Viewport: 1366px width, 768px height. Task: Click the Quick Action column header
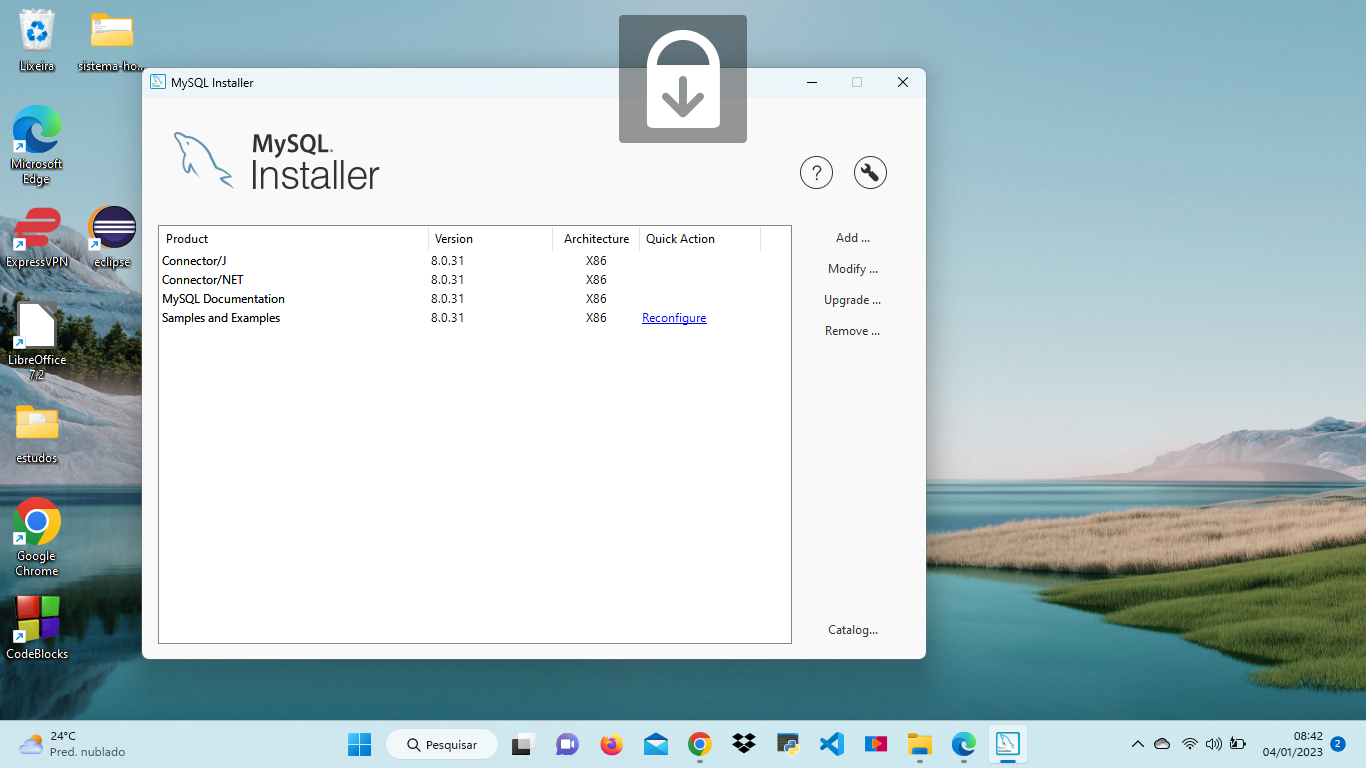pyautogui.click(x=700, y=239)
